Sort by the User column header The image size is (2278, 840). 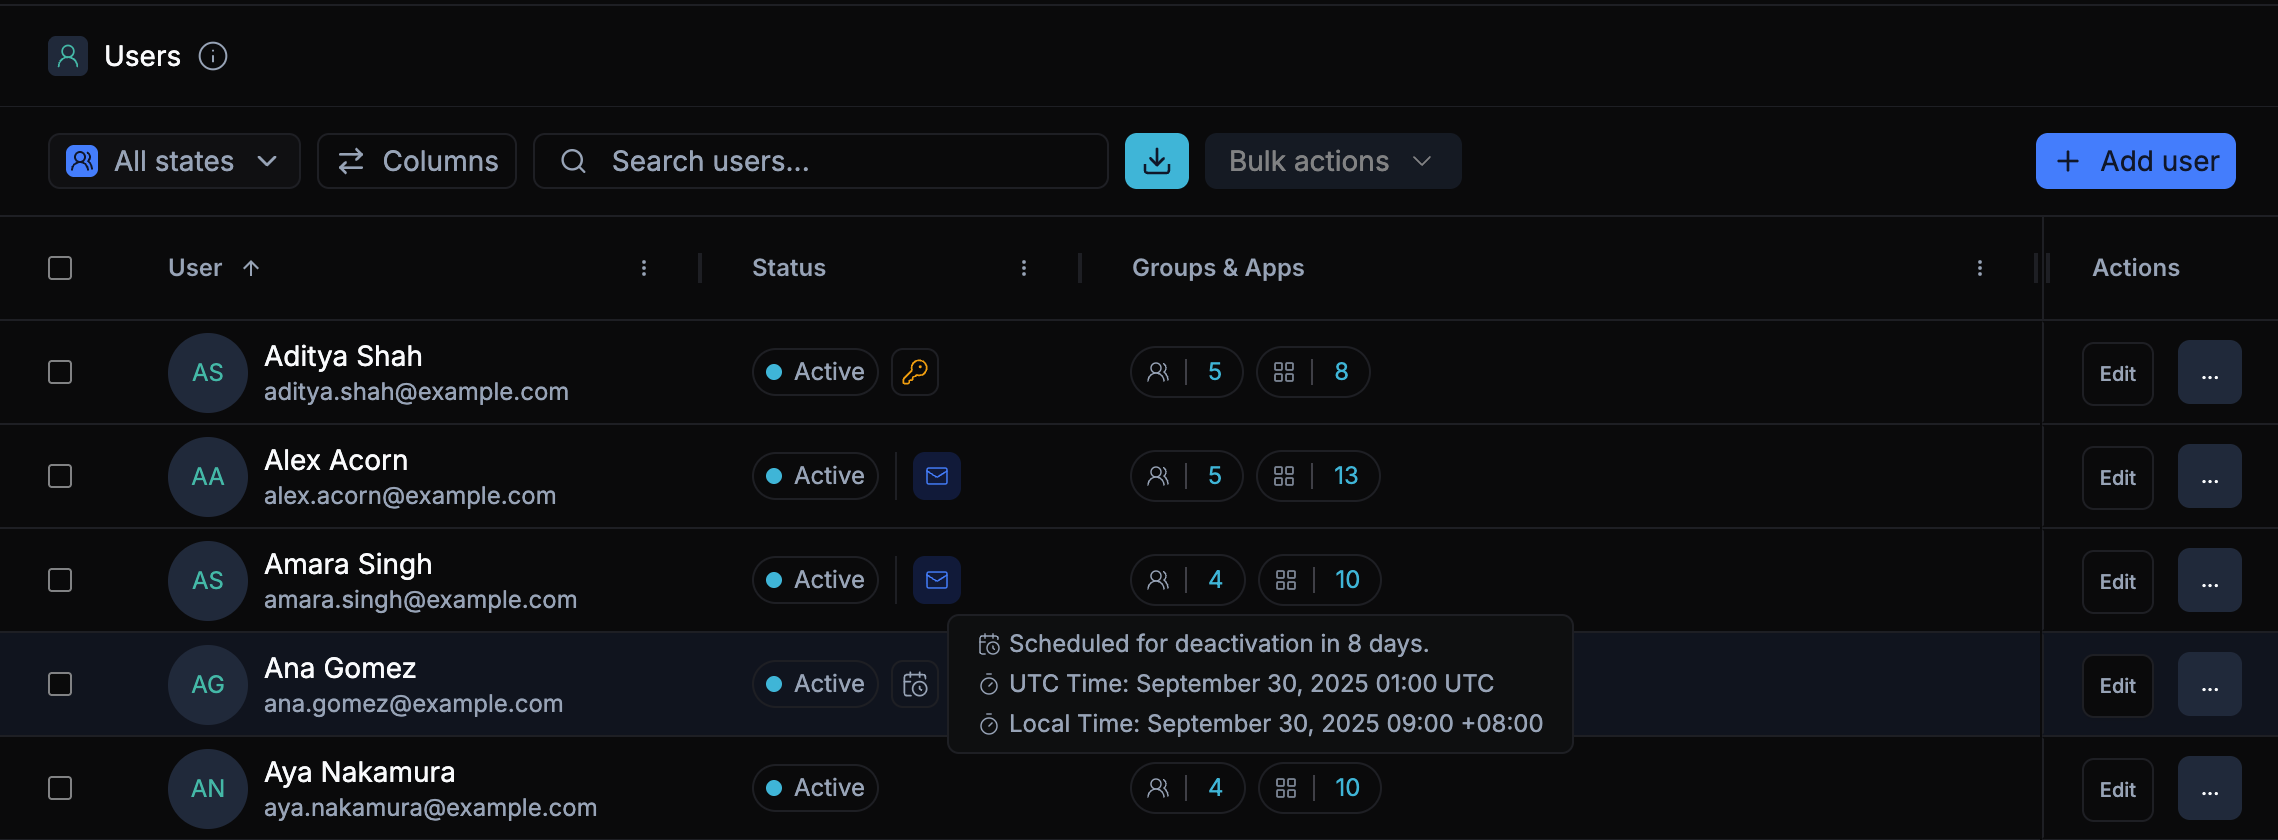(x=196, y=268)
